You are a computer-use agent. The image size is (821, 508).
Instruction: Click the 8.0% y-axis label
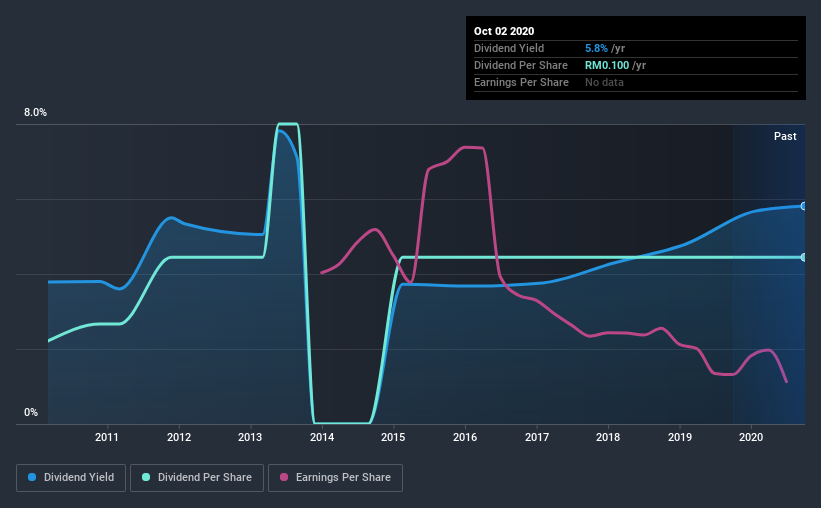[35, 113]
